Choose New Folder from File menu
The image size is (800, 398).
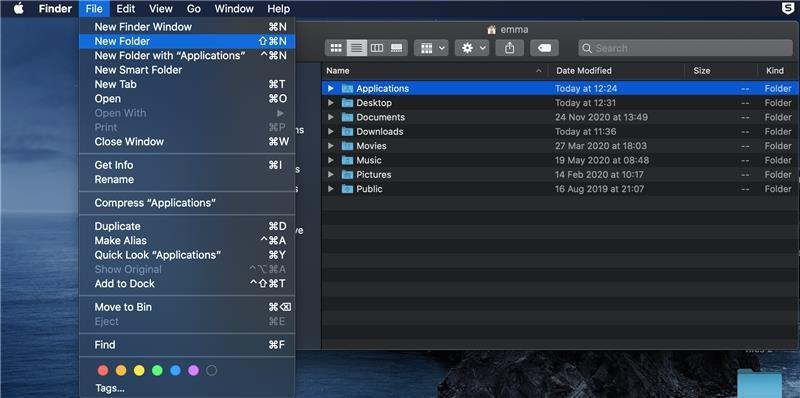187,41
